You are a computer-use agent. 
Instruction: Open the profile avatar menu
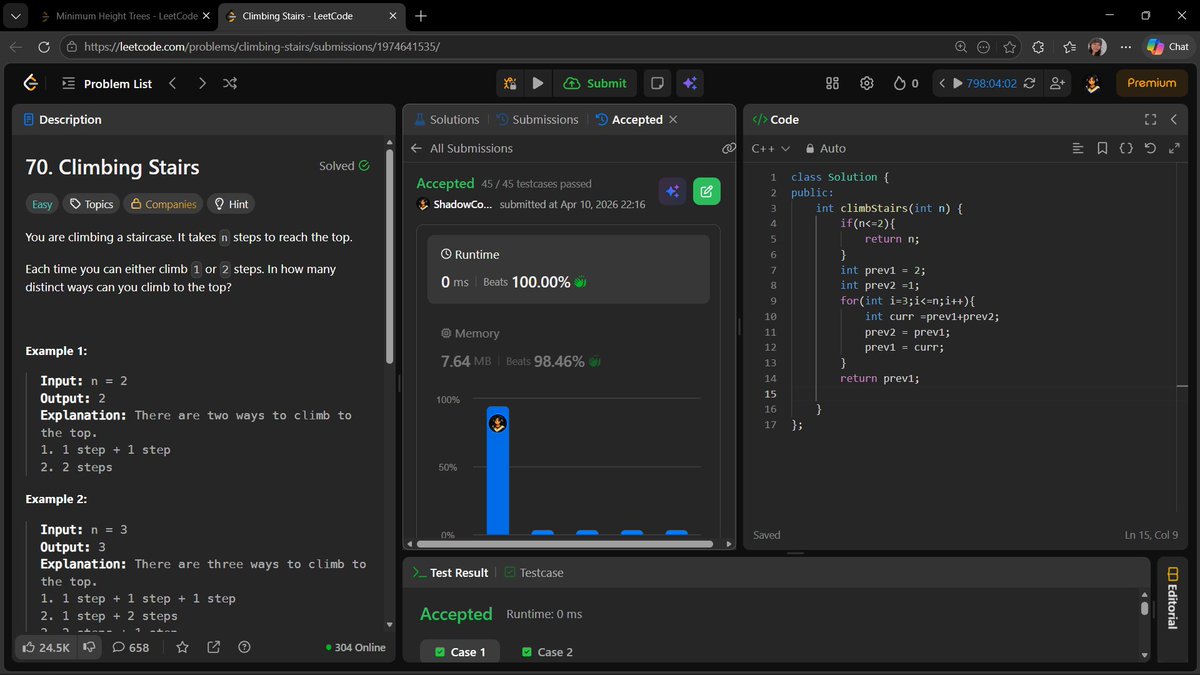click(1093, 84)
